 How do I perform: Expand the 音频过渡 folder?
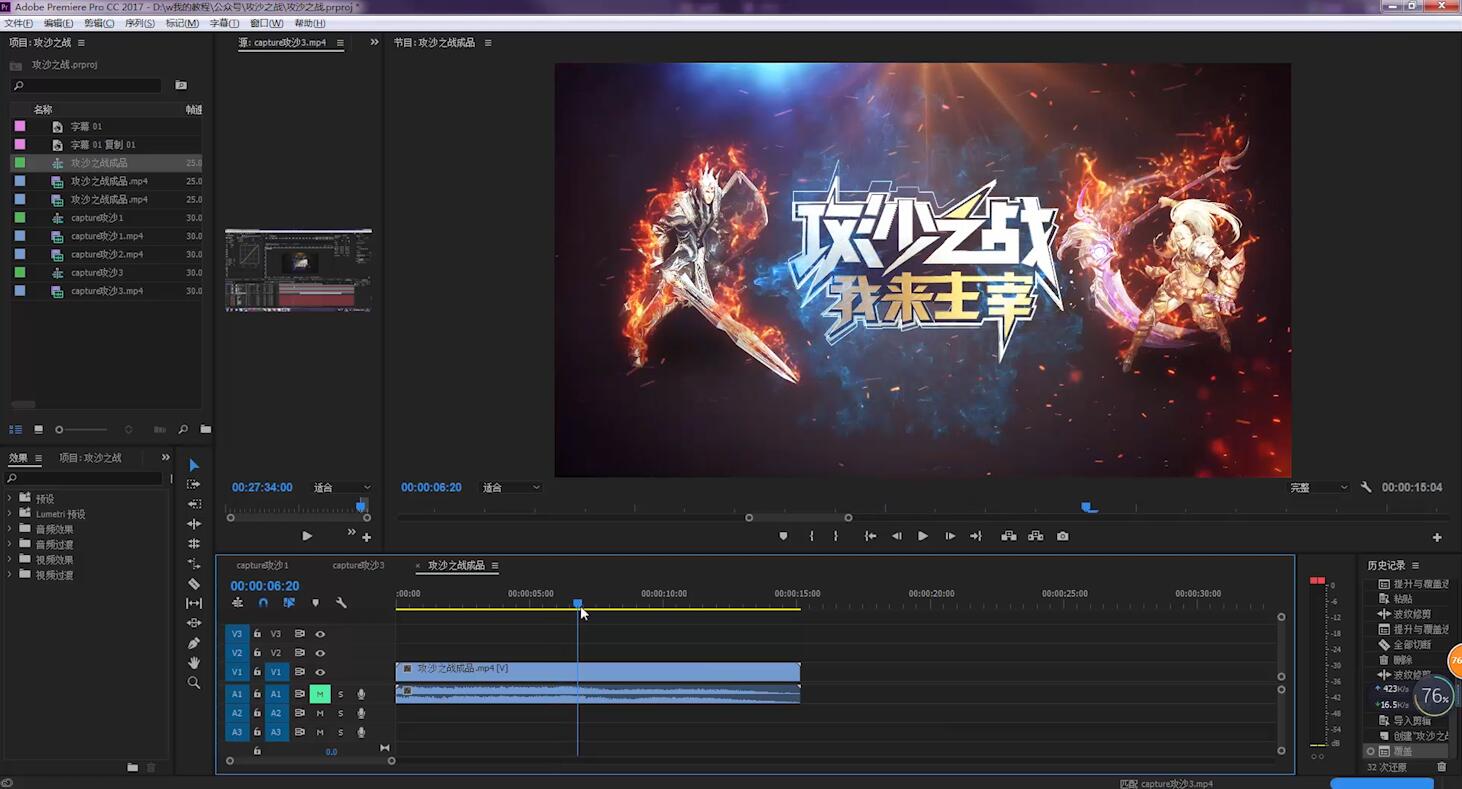click(x=10, y=544)
